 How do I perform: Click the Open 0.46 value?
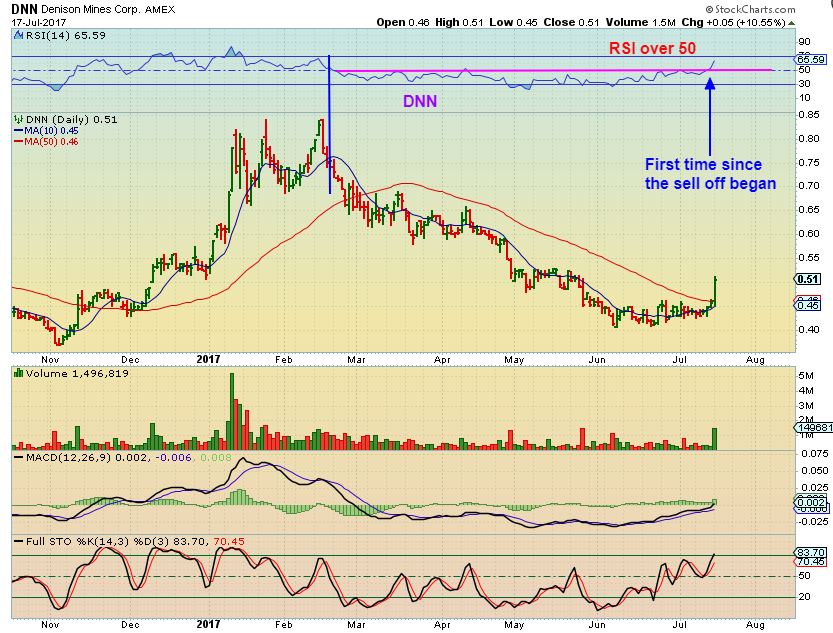[403, 22]
